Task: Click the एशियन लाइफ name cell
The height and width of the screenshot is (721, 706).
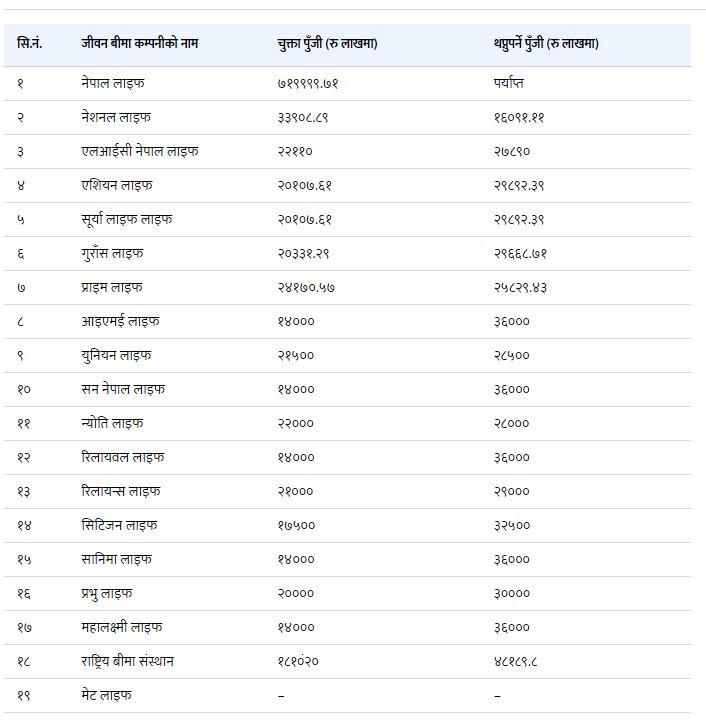Action: pos(117,185)
